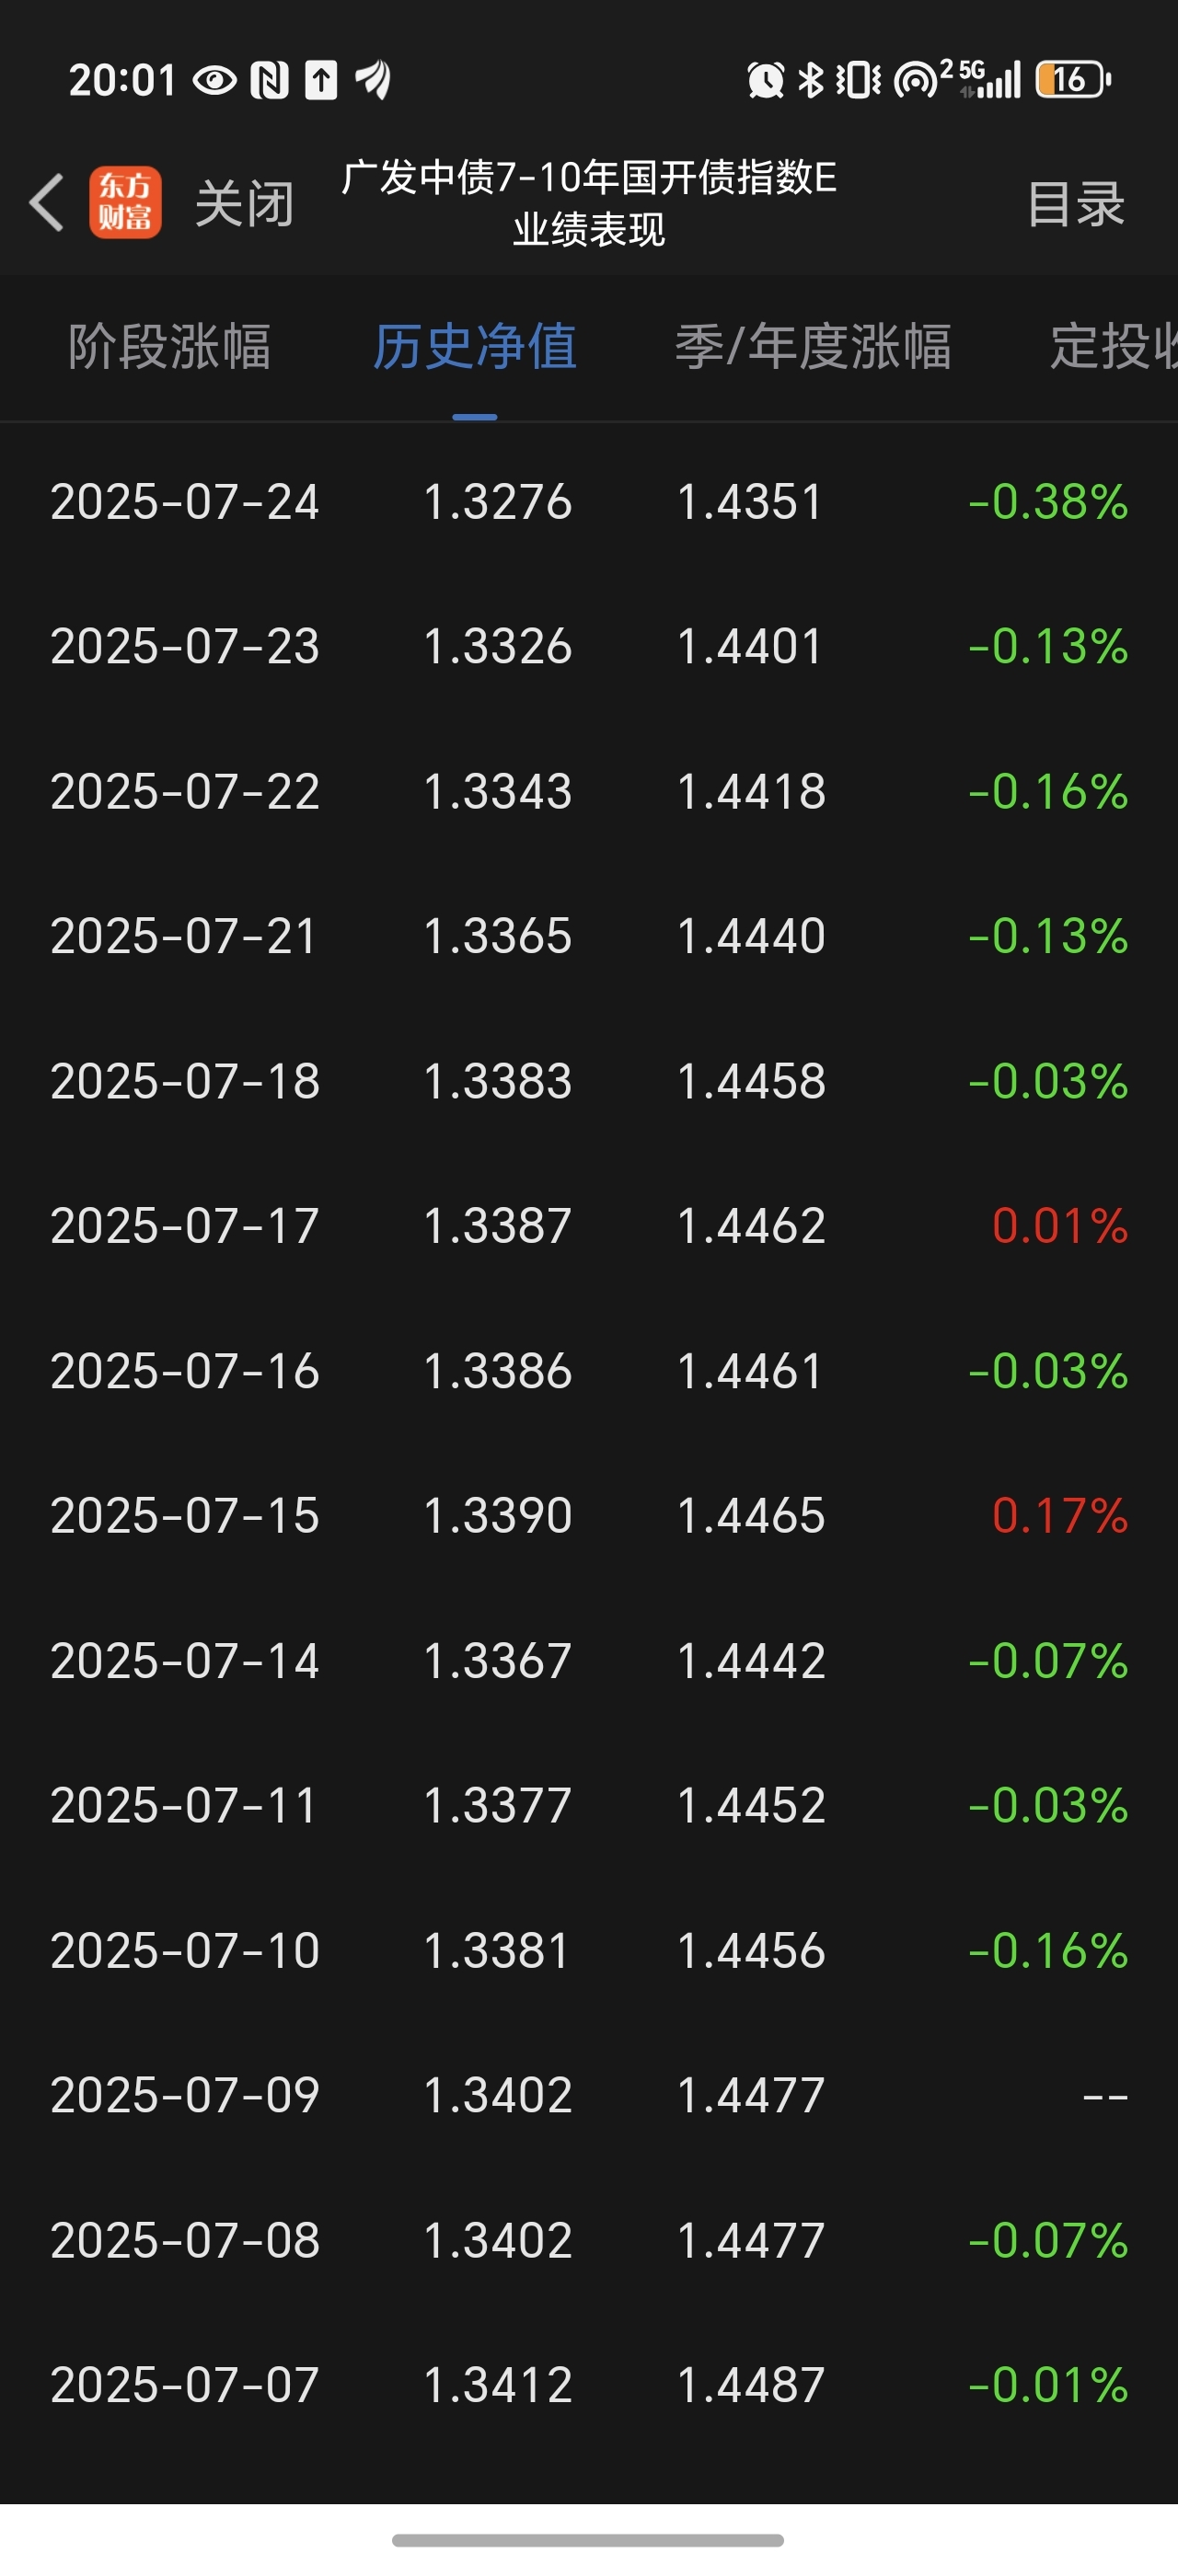Open the 目录 menu
Image resolution: width=1178 pixels, height=2576 pixels.
click(1076, 204)
